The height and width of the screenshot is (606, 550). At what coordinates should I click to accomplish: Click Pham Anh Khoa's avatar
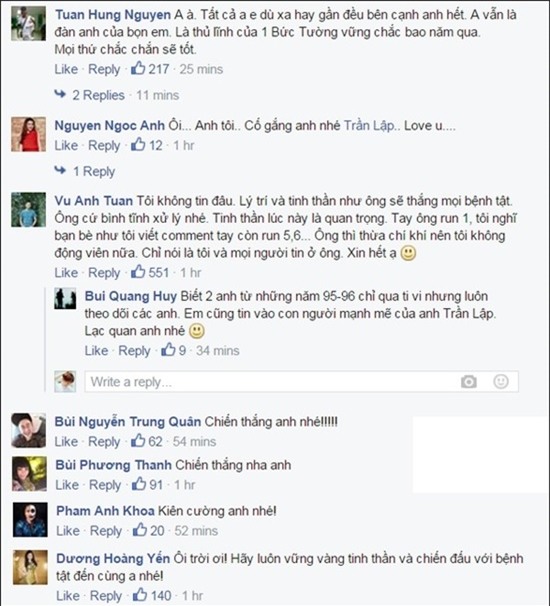pyautogui.click(x=30, y=519)
